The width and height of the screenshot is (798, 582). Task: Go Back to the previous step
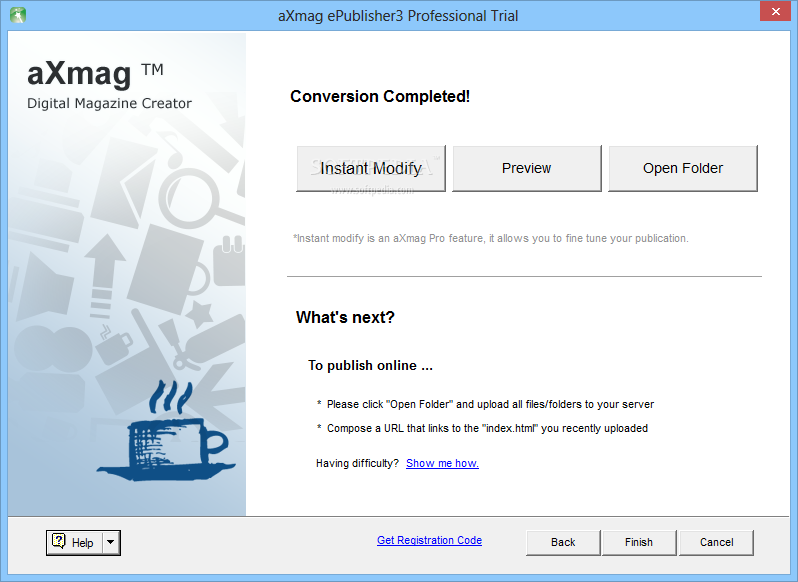[563, 542]
